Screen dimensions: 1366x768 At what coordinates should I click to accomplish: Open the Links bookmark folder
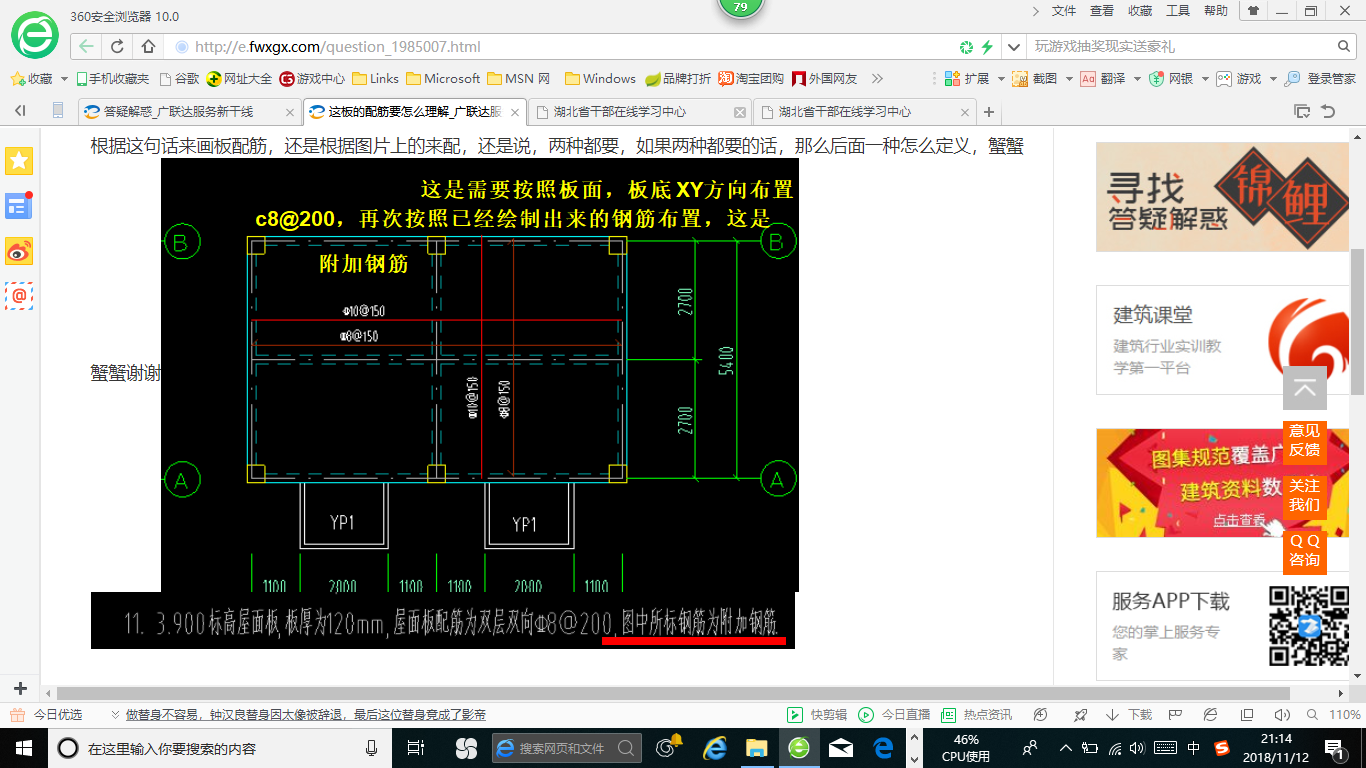[x=375, y=78]
